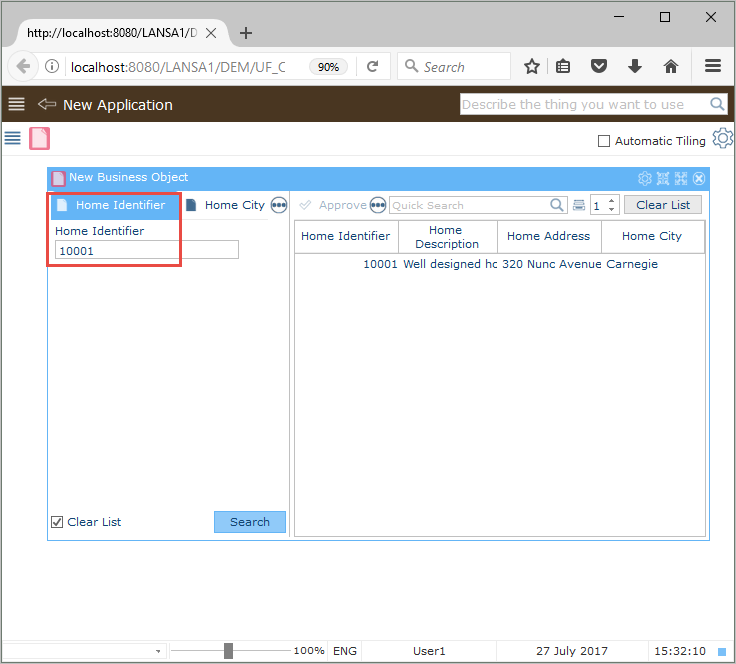This screenshot has height=664, width=736.
Task: Select the Home Identifier filter tab
Action: pyautogui.click(x=115, y=205)
